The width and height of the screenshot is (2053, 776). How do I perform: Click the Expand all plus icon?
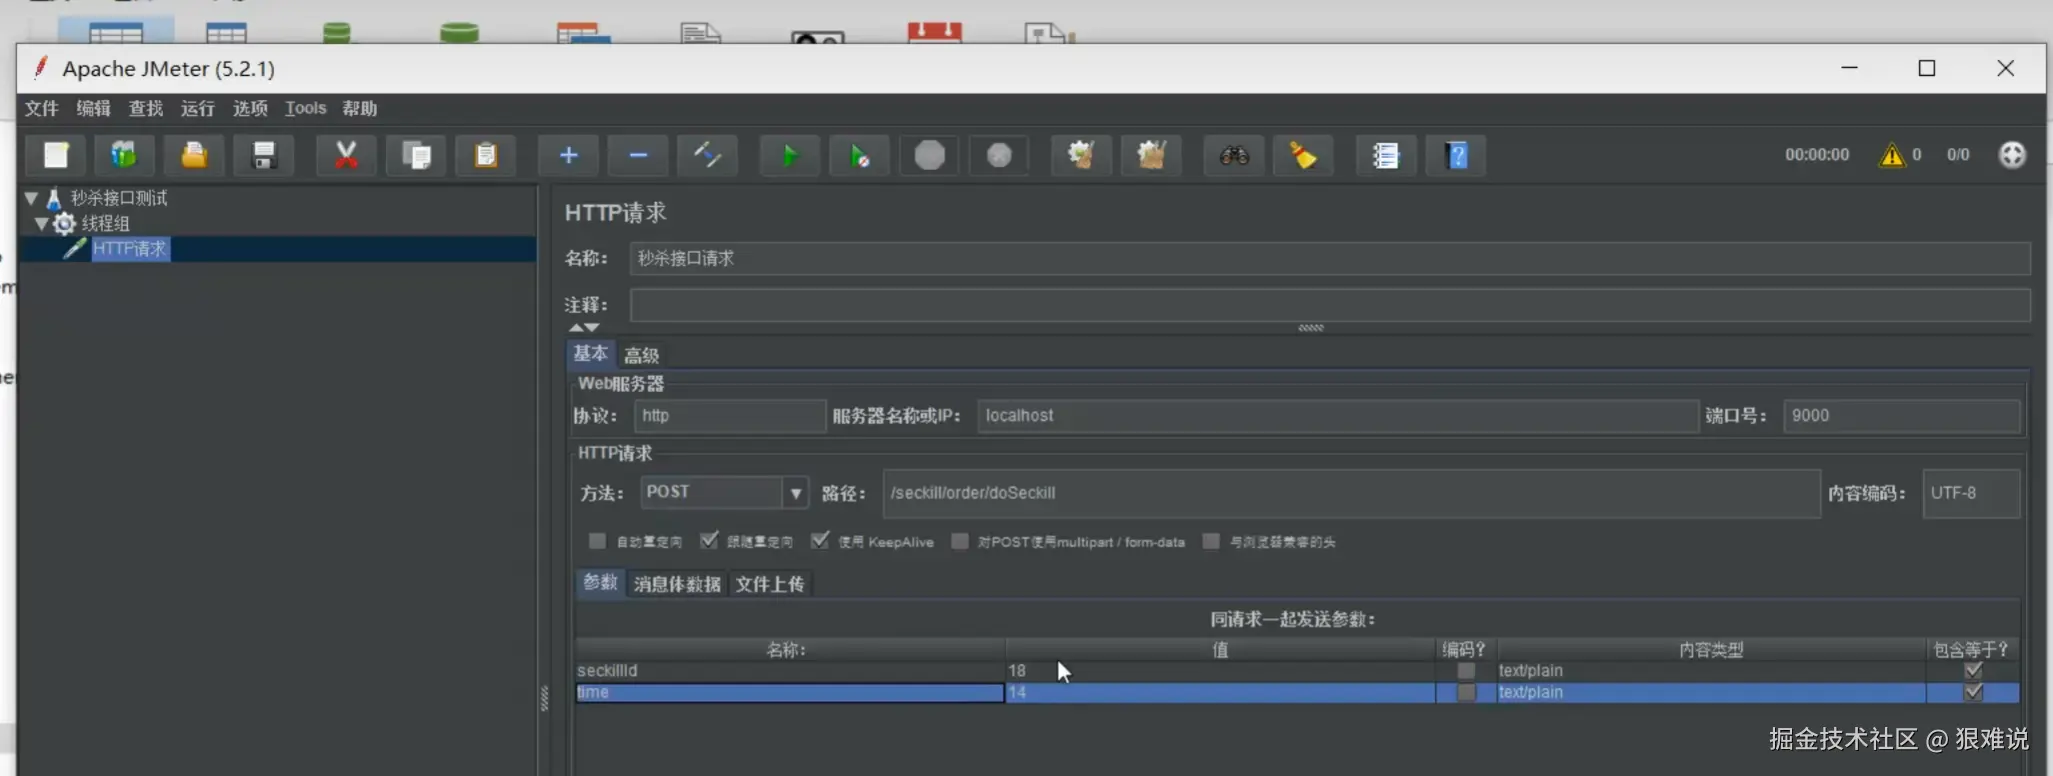coord(568,155)
